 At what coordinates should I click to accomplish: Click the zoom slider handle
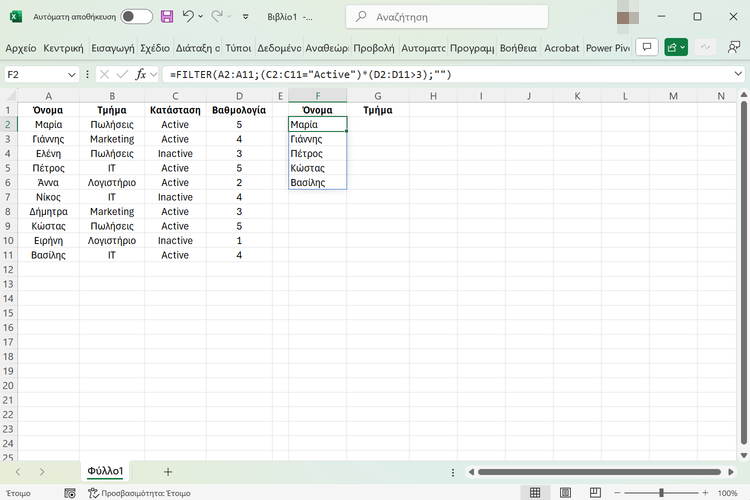[x=661, y=492]
